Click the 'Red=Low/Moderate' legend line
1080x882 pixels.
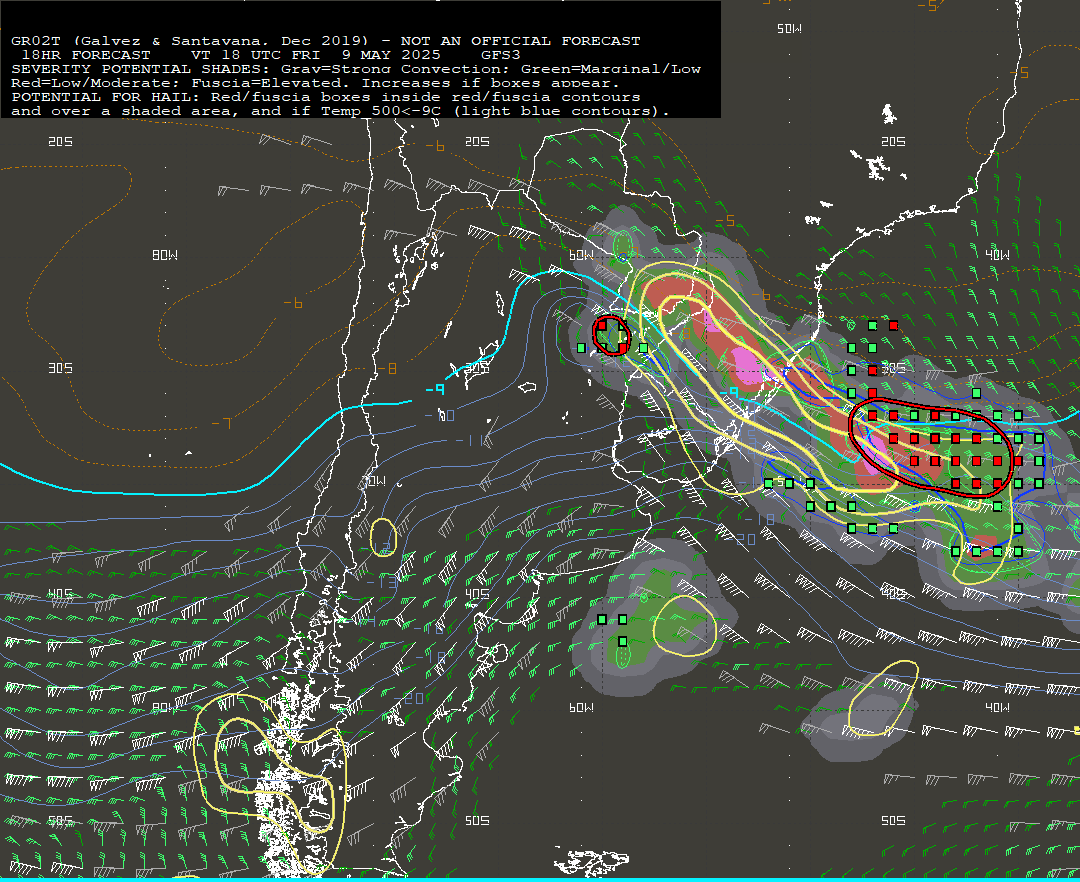click(315, 83)
